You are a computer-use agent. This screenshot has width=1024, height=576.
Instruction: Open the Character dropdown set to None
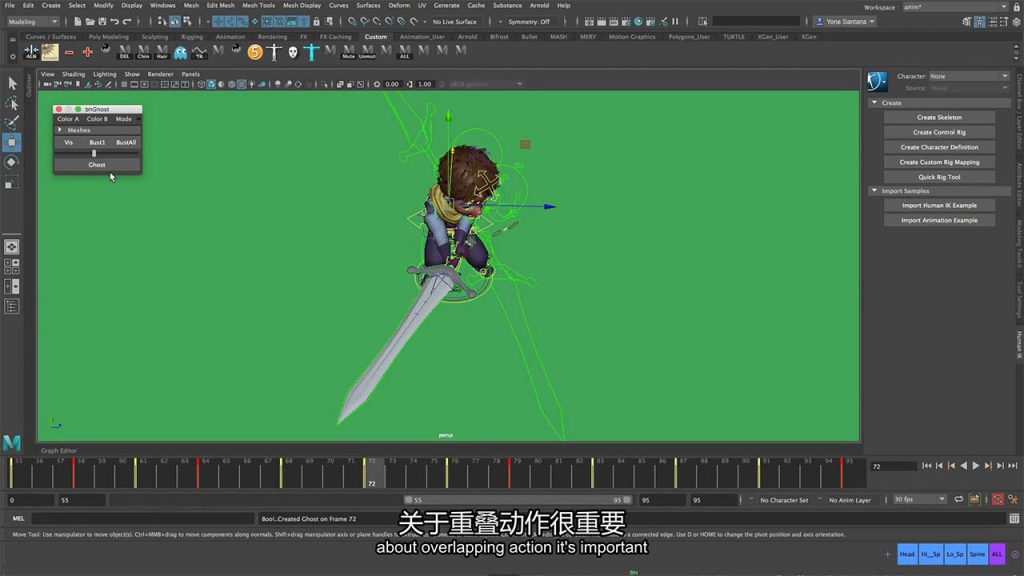pyautogui.click(x=969, y=76)
